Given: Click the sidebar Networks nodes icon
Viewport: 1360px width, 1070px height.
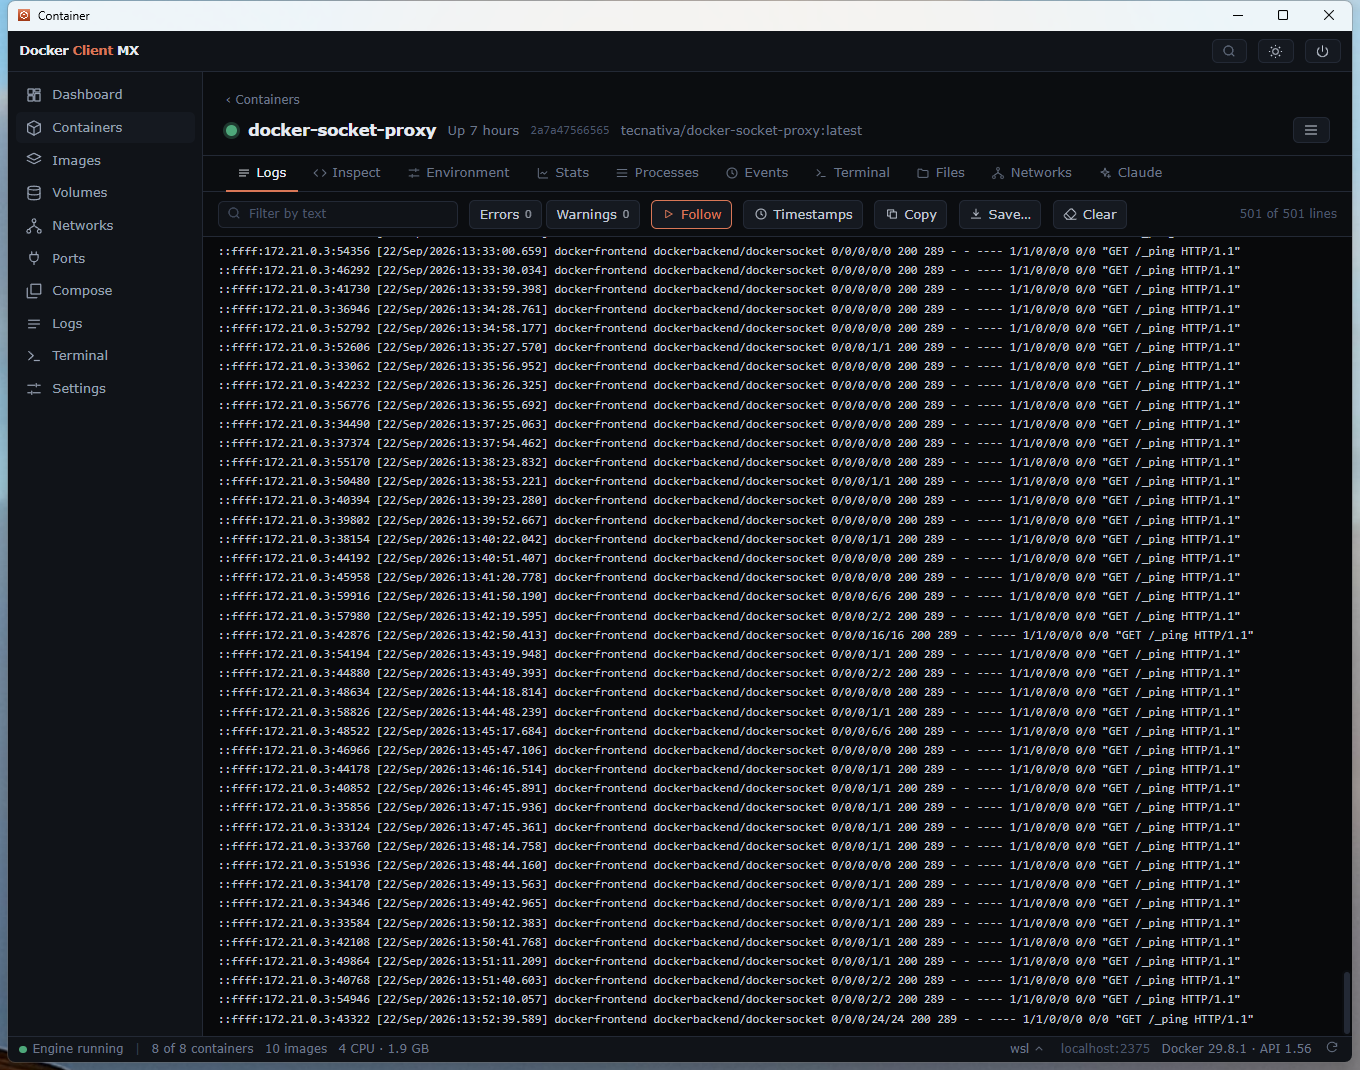Looking at the screenshot, I should [34, 225].
